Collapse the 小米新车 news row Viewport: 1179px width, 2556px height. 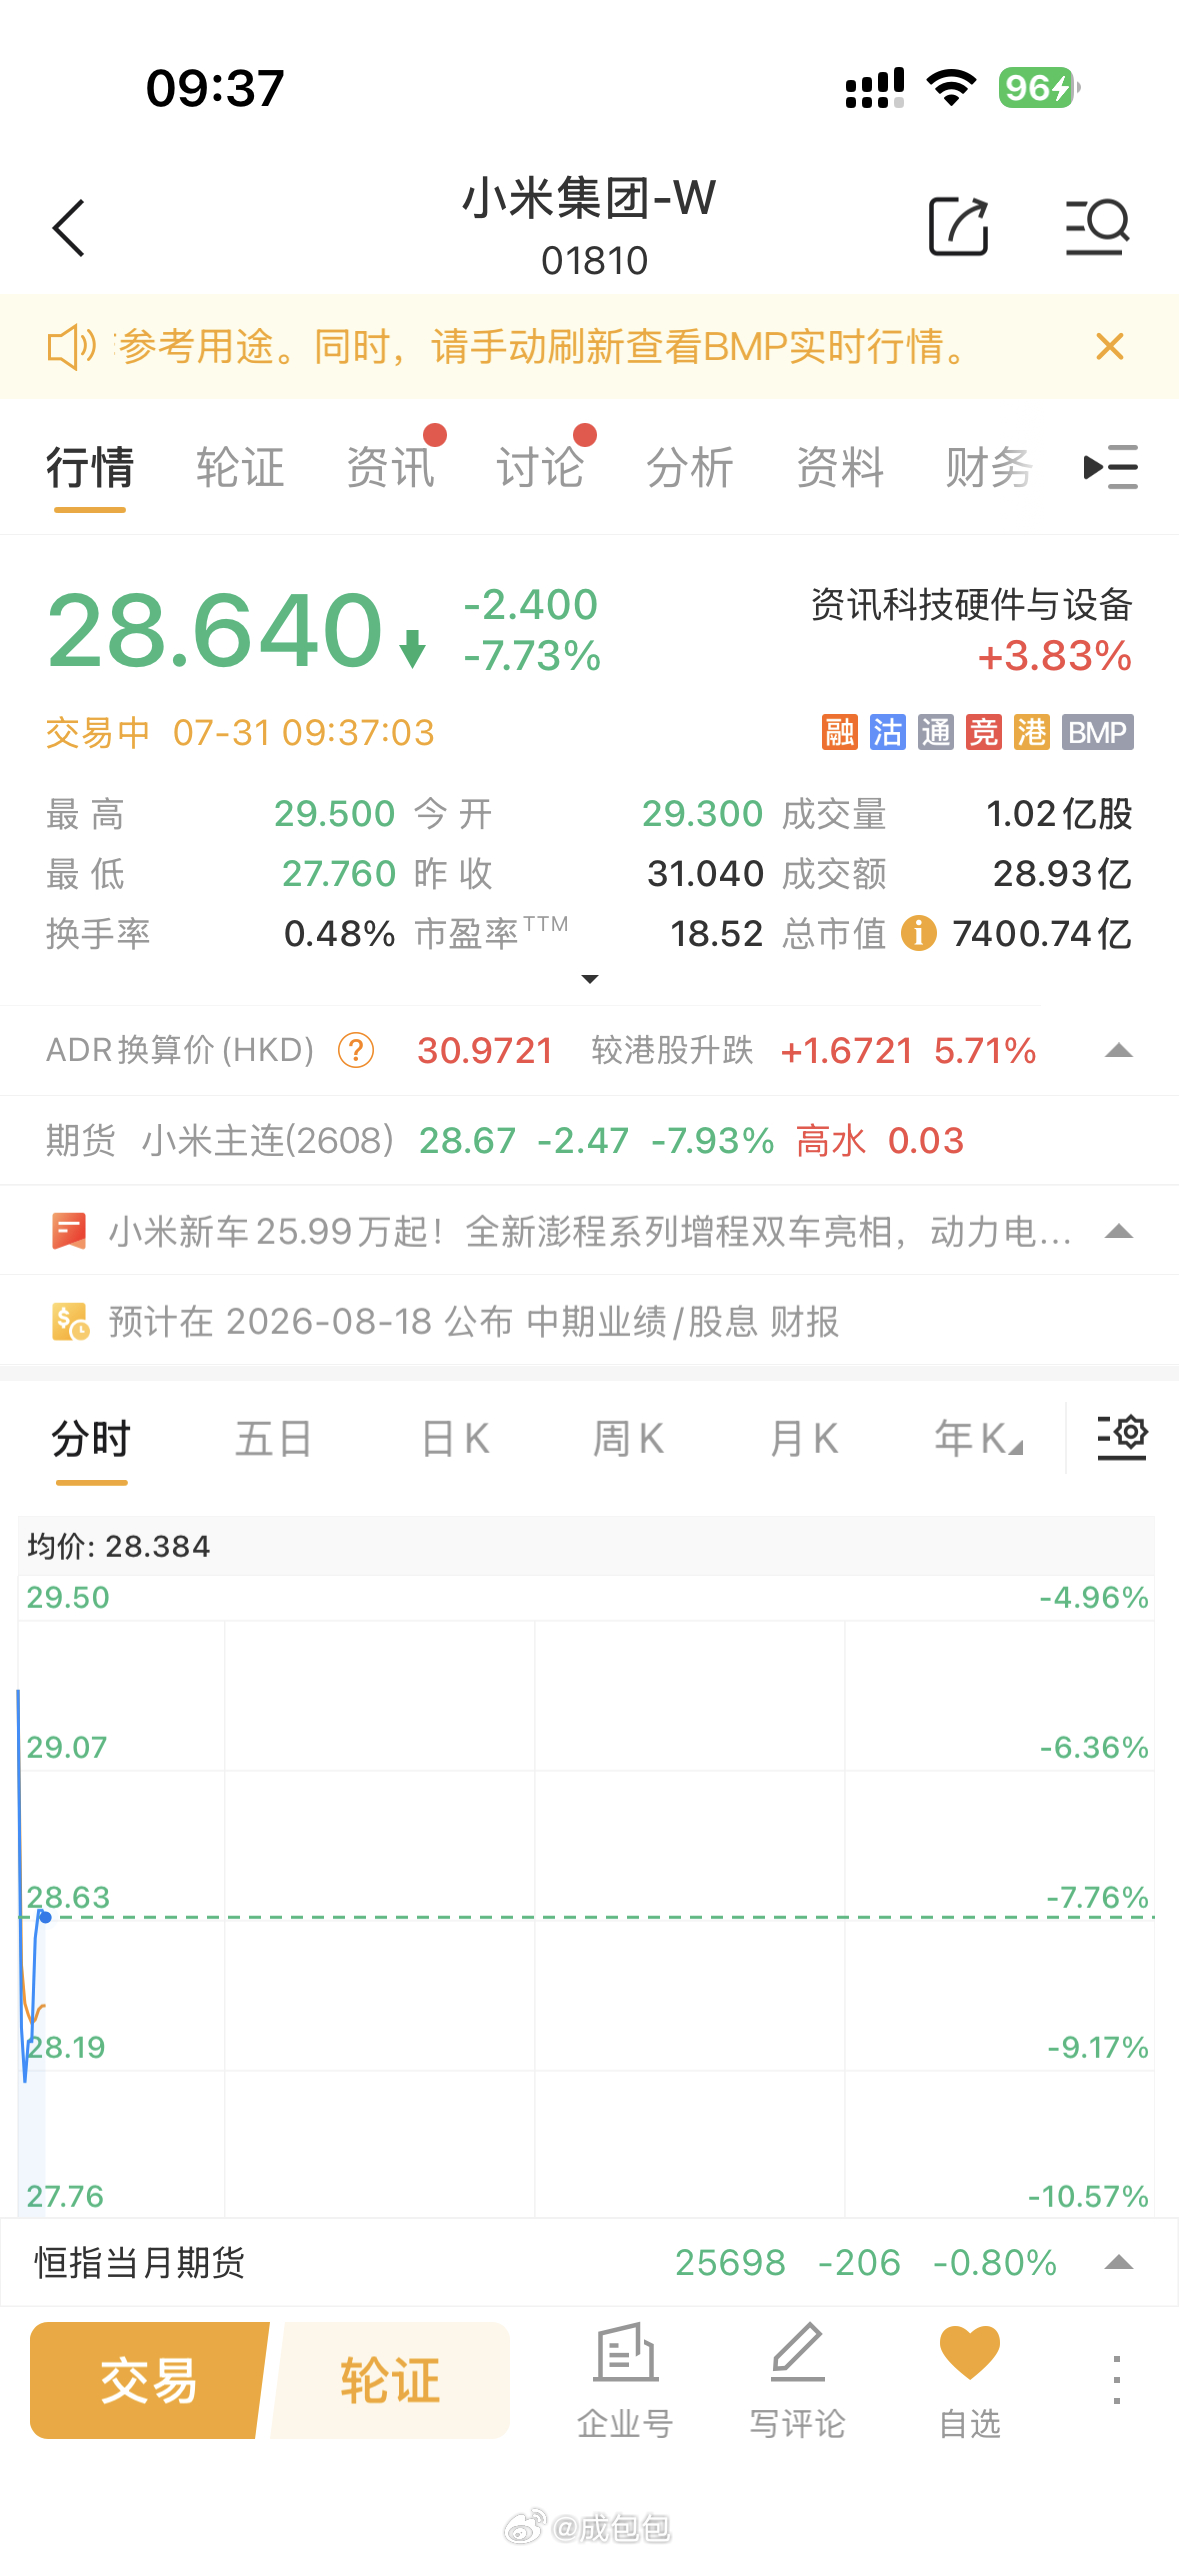(1118, 1231)
